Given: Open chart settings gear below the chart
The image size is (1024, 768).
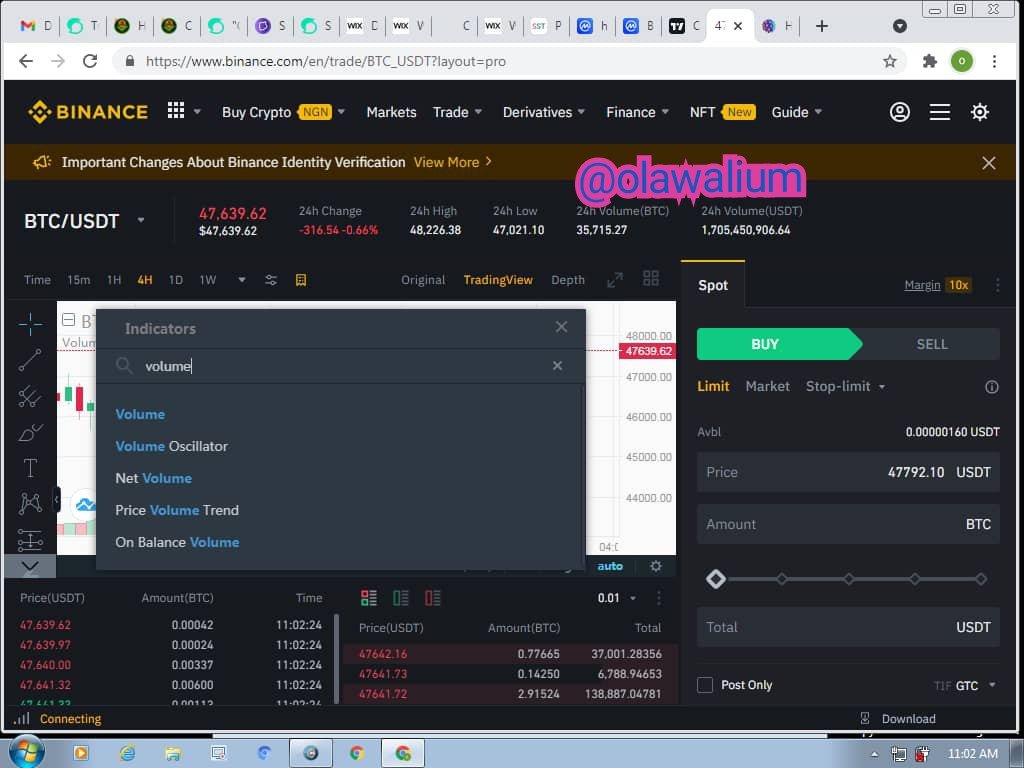Looking at the screenshot, I should click(x=656, y=566).
